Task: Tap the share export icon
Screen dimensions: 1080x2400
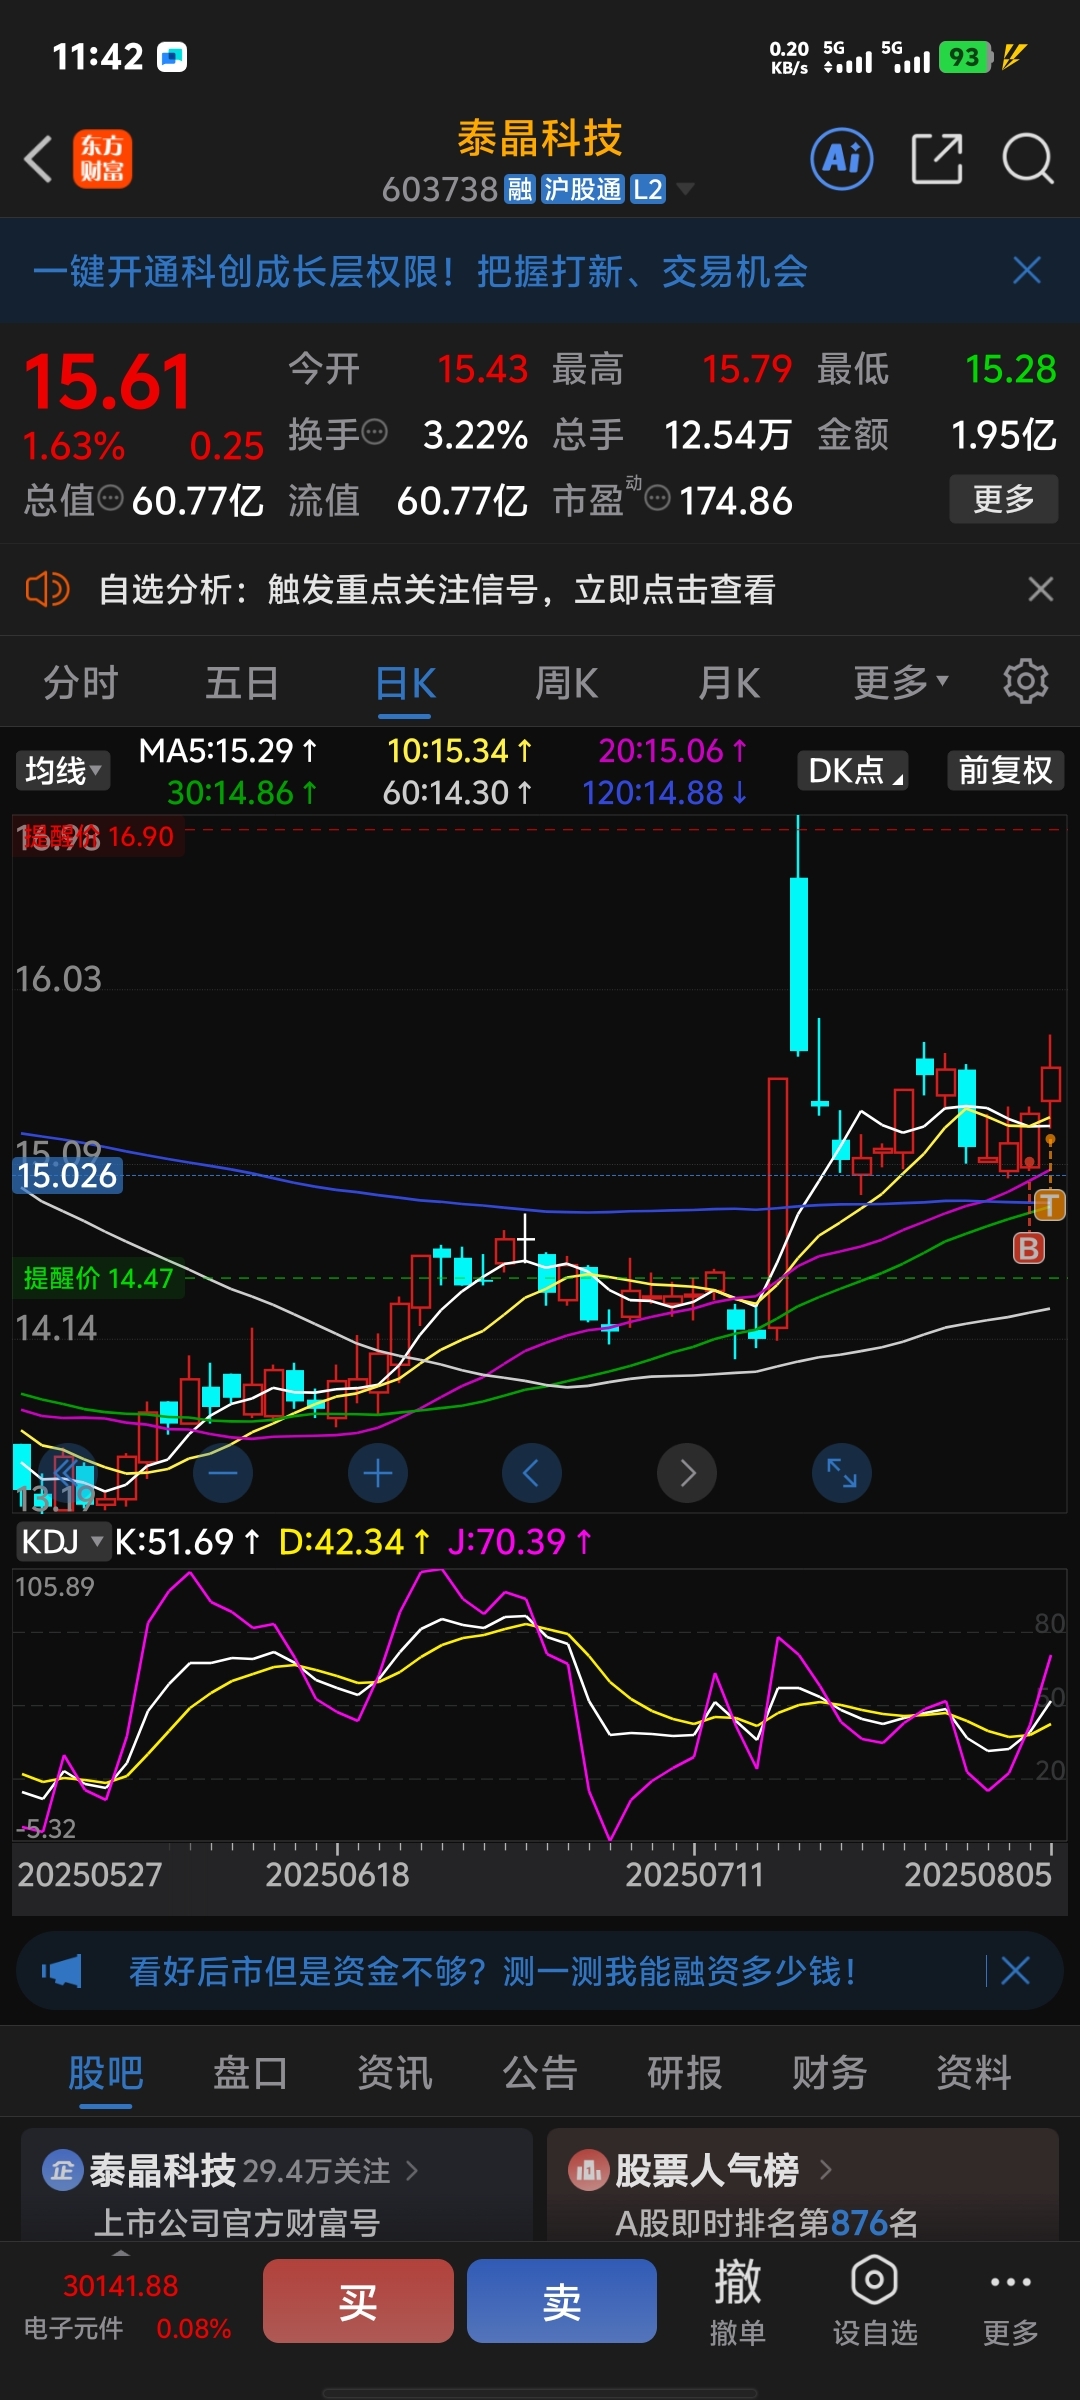Action: point(937,159)
